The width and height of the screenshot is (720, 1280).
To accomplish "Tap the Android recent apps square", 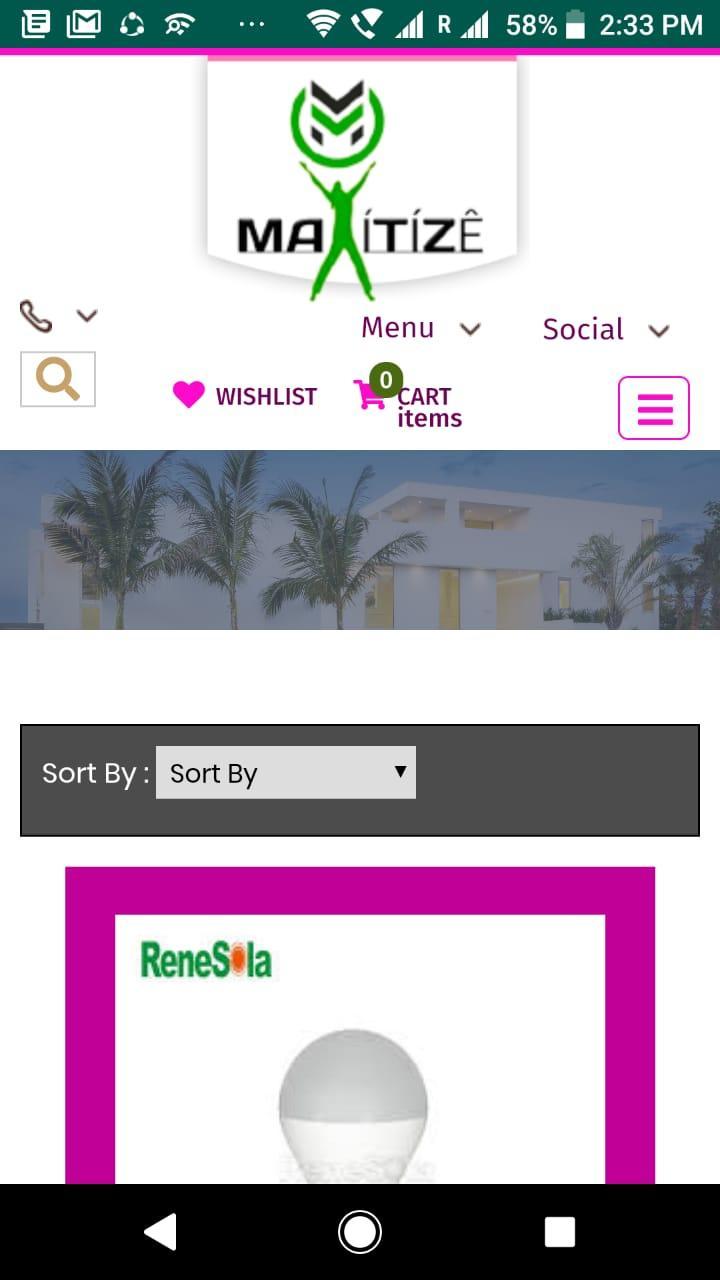I will coord(559,1232).
